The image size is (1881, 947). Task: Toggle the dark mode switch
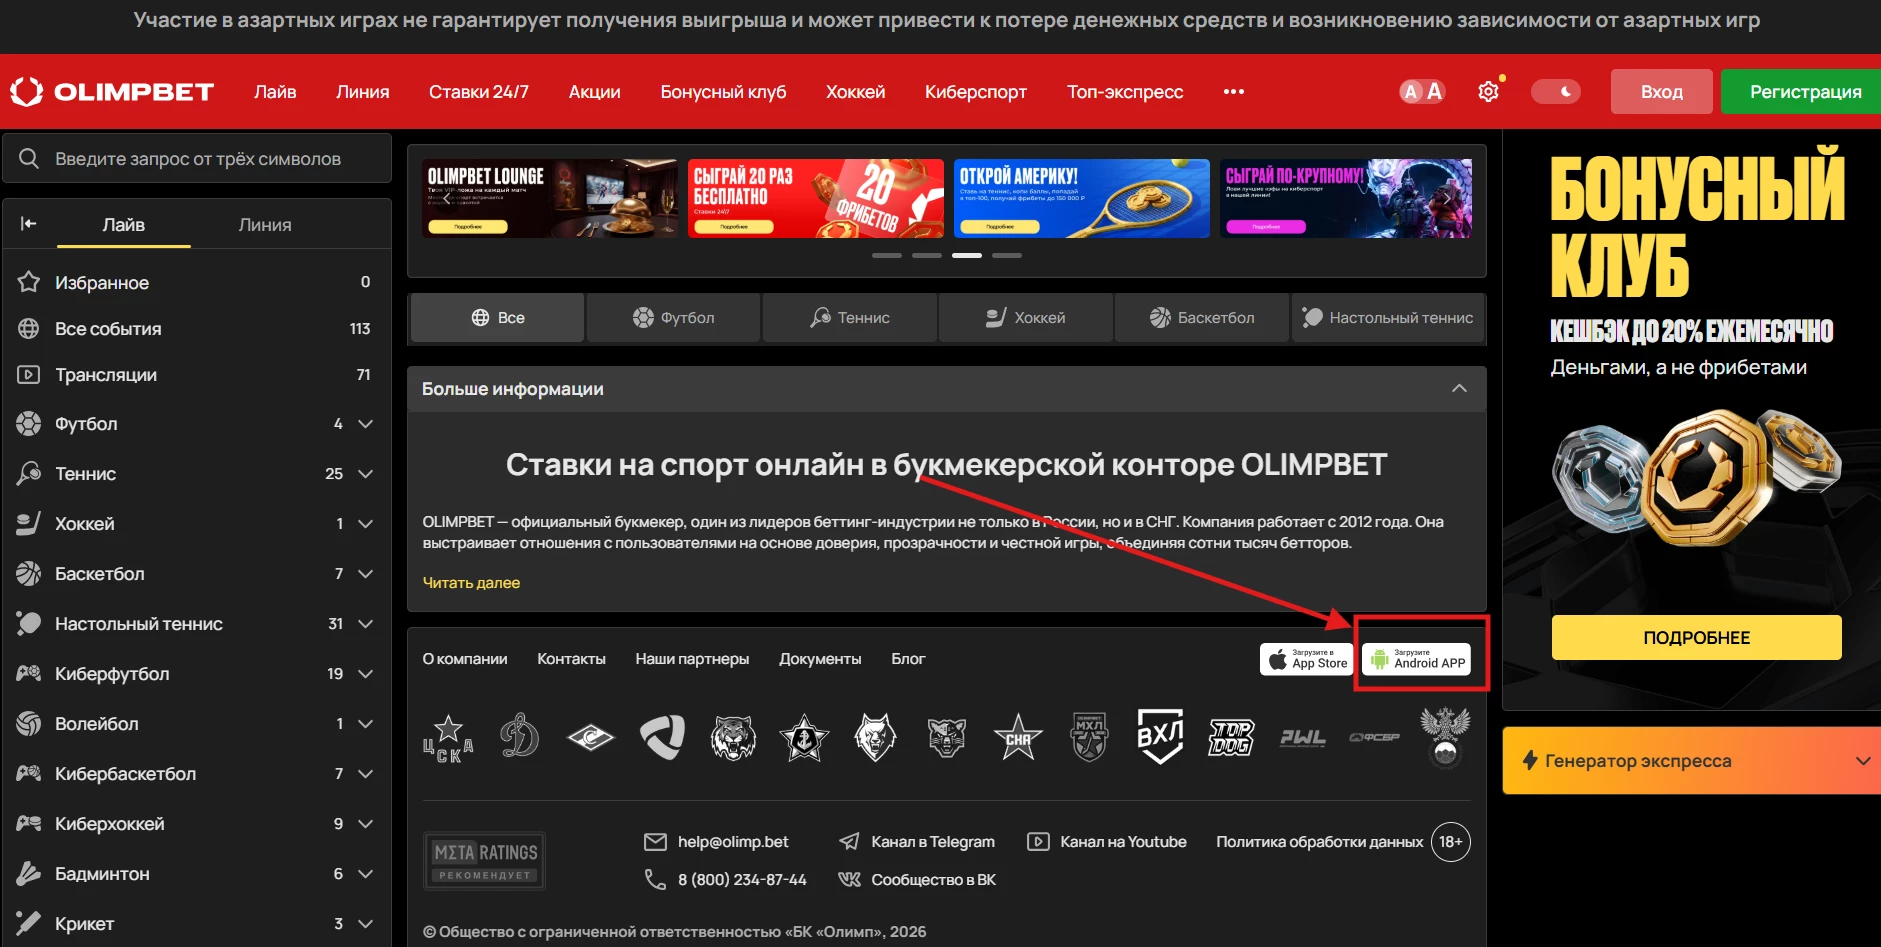coord(1556,92)
